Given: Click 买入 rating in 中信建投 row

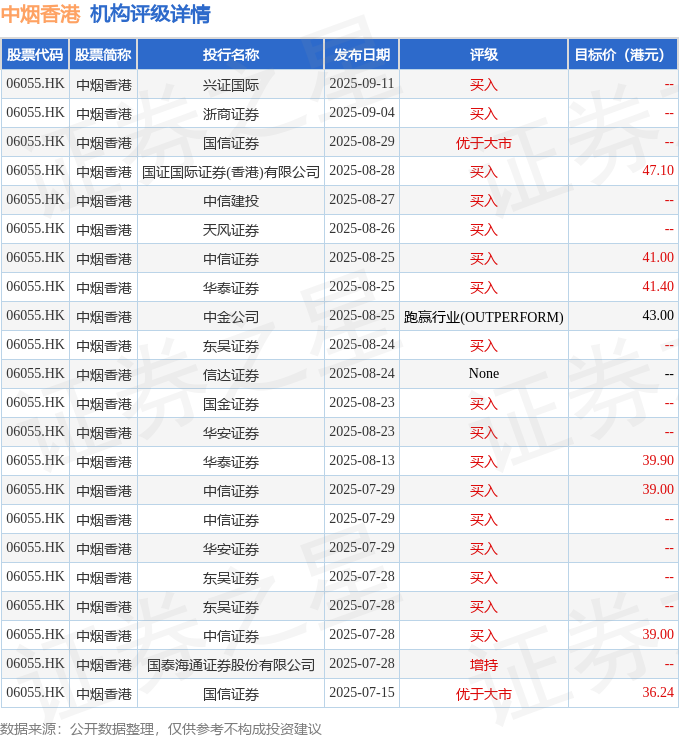Looking at the screenshot, I should [x=483, y=201].
